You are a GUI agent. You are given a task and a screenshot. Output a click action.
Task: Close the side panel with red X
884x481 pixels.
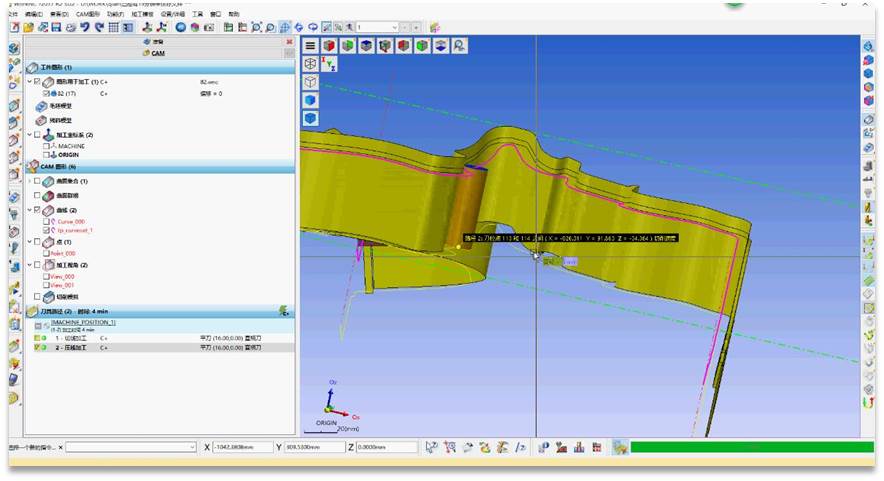click(289, 42)
